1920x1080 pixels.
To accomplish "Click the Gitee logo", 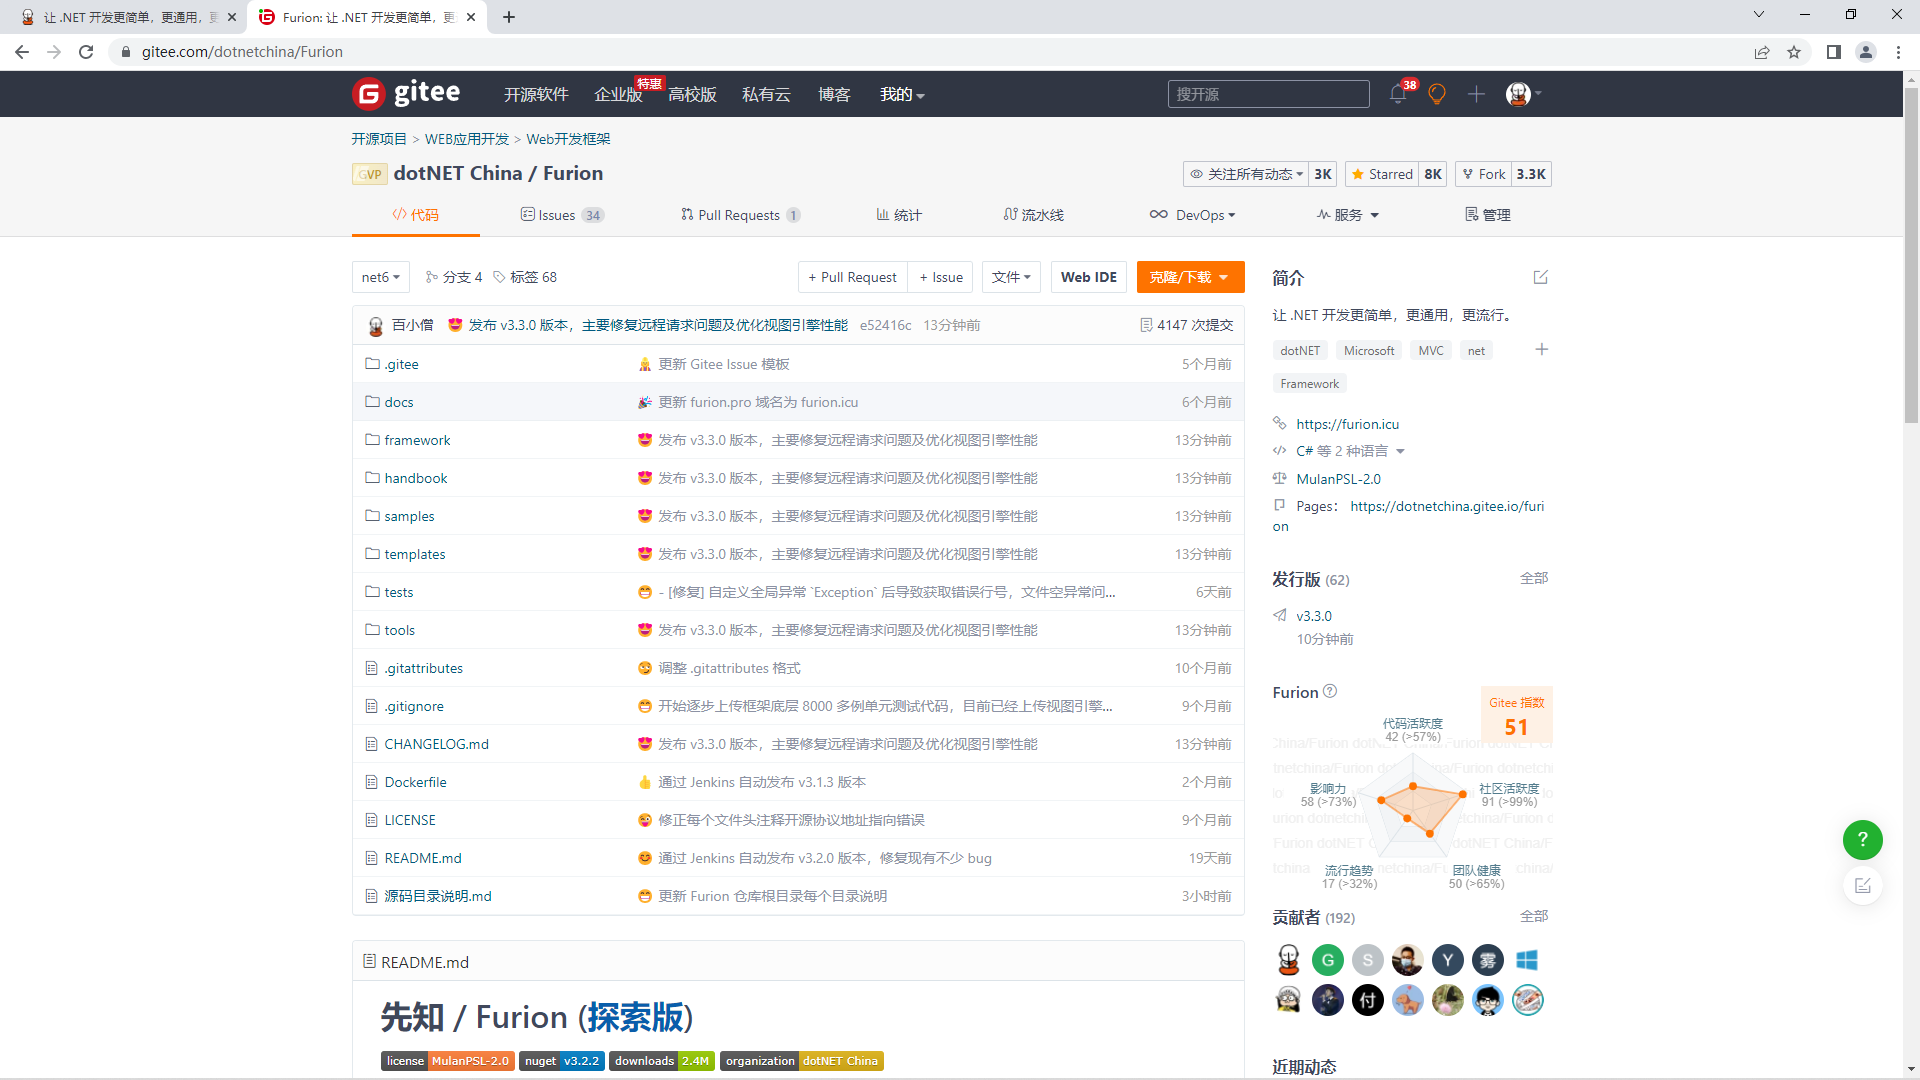I will (407, 94).
